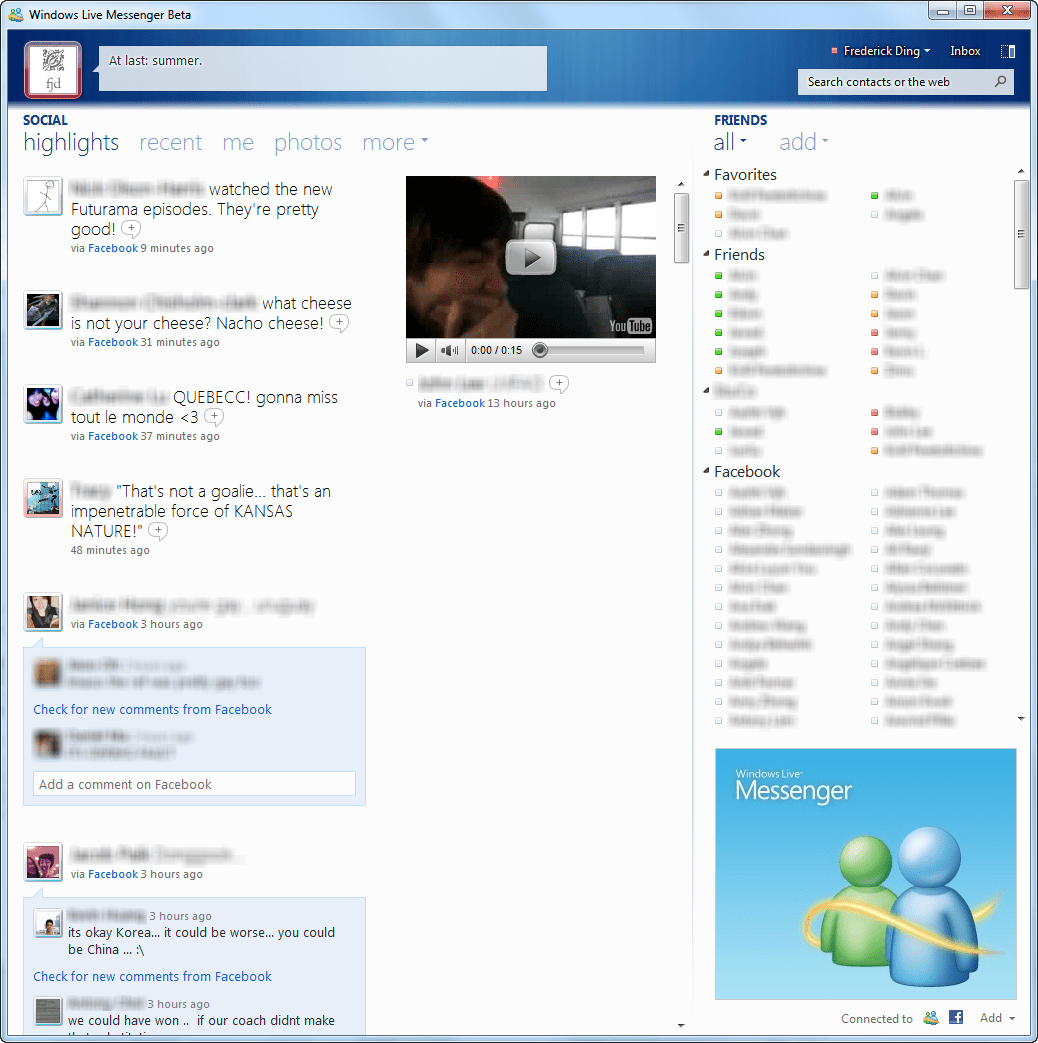Click the SOCIAL heading
The width and height of the screenshot is (1038, 1043).
point(45,120)
